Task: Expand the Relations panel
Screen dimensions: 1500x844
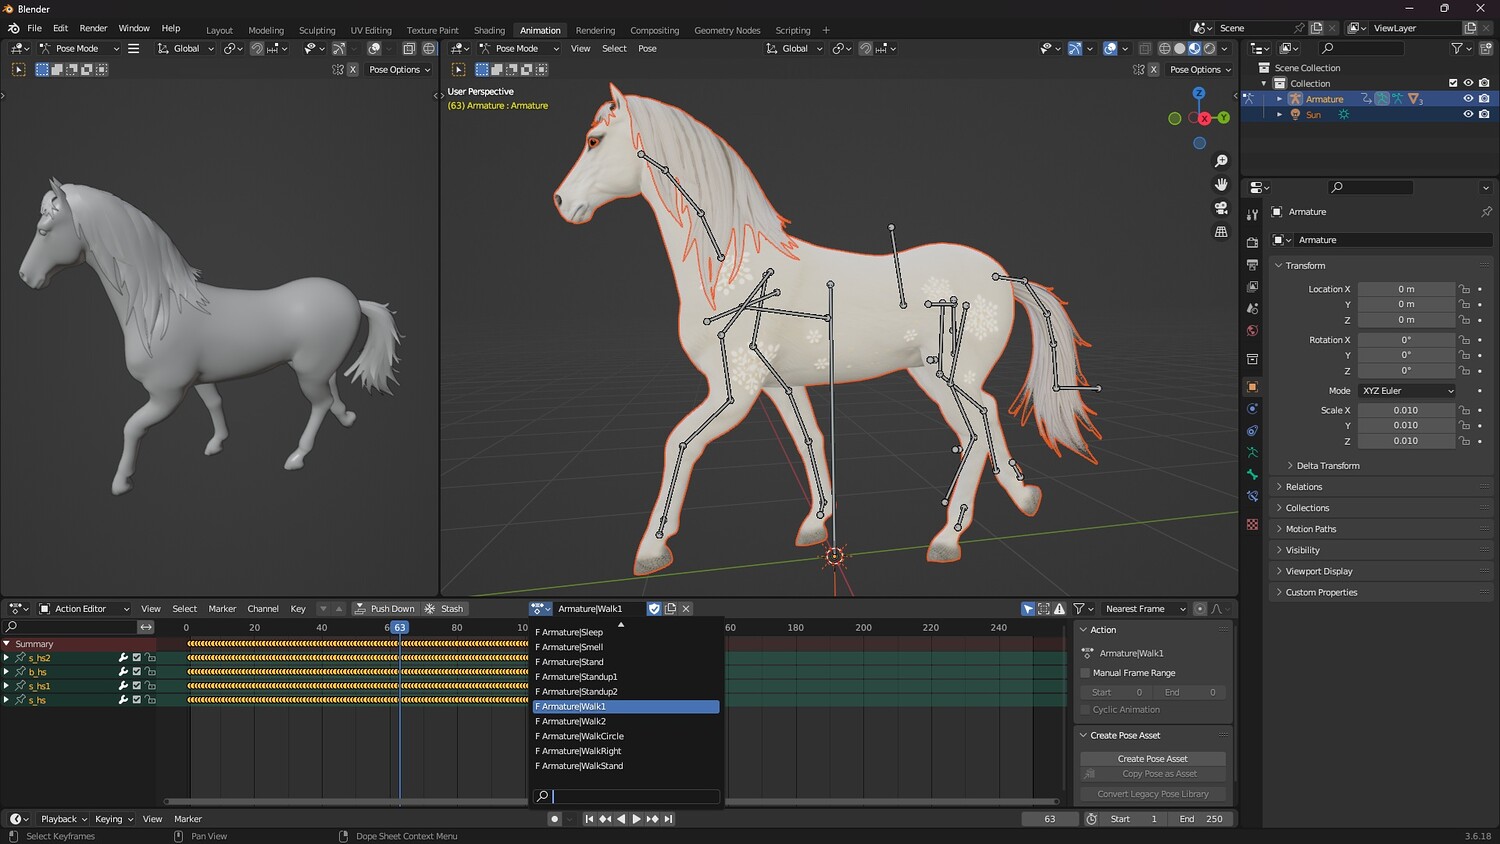Action: [1304, 487]
